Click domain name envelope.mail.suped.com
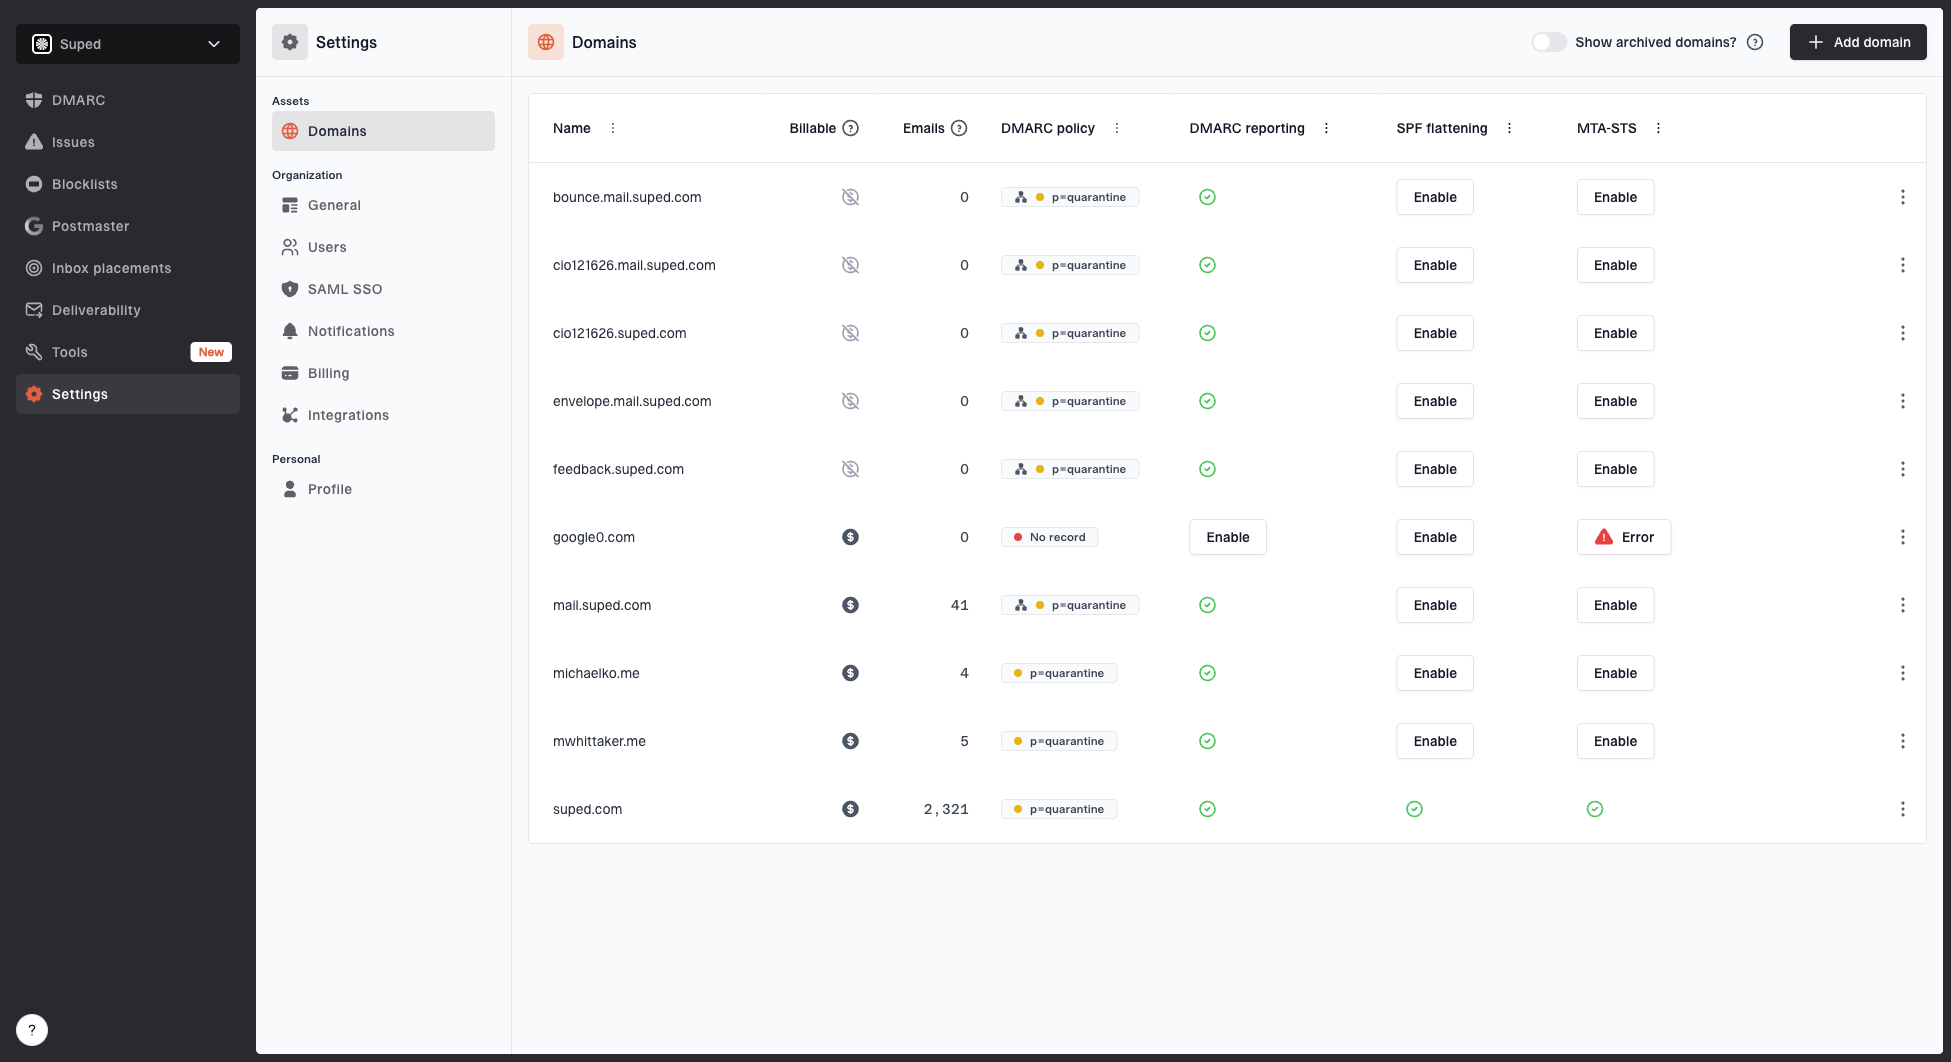 pos(632,401)
